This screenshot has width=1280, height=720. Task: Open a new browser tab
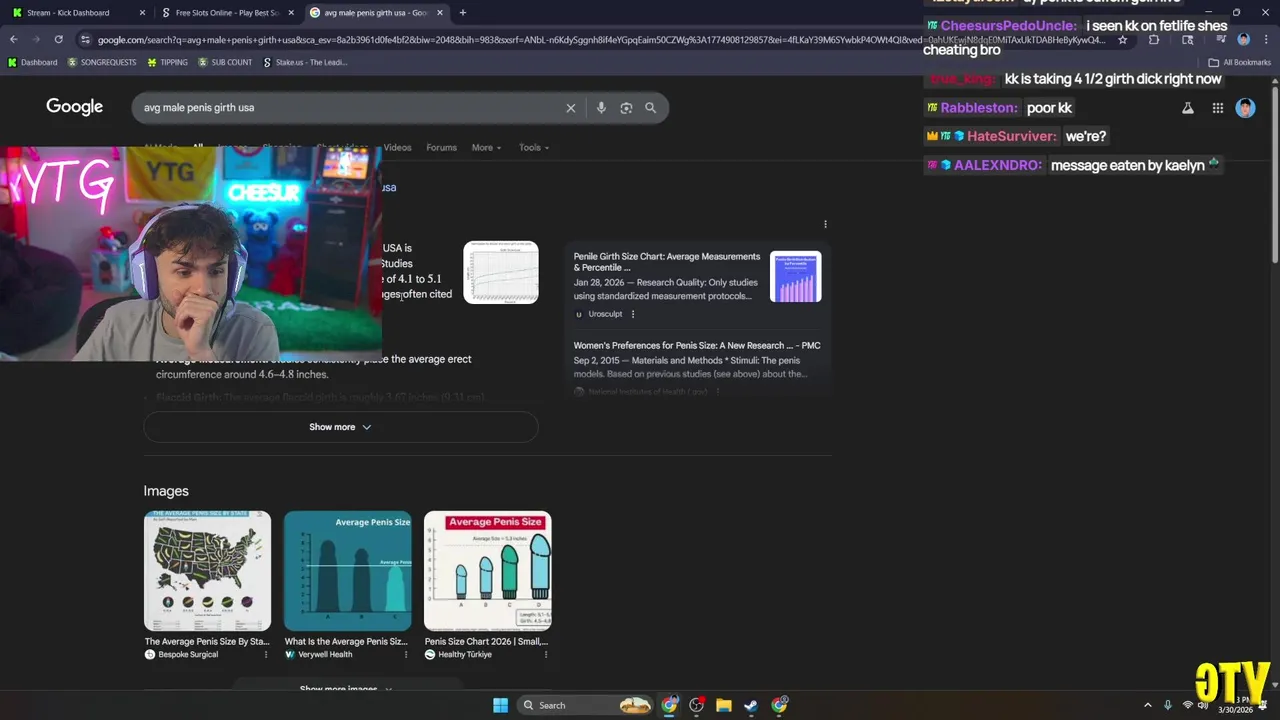tap(462, 13)
